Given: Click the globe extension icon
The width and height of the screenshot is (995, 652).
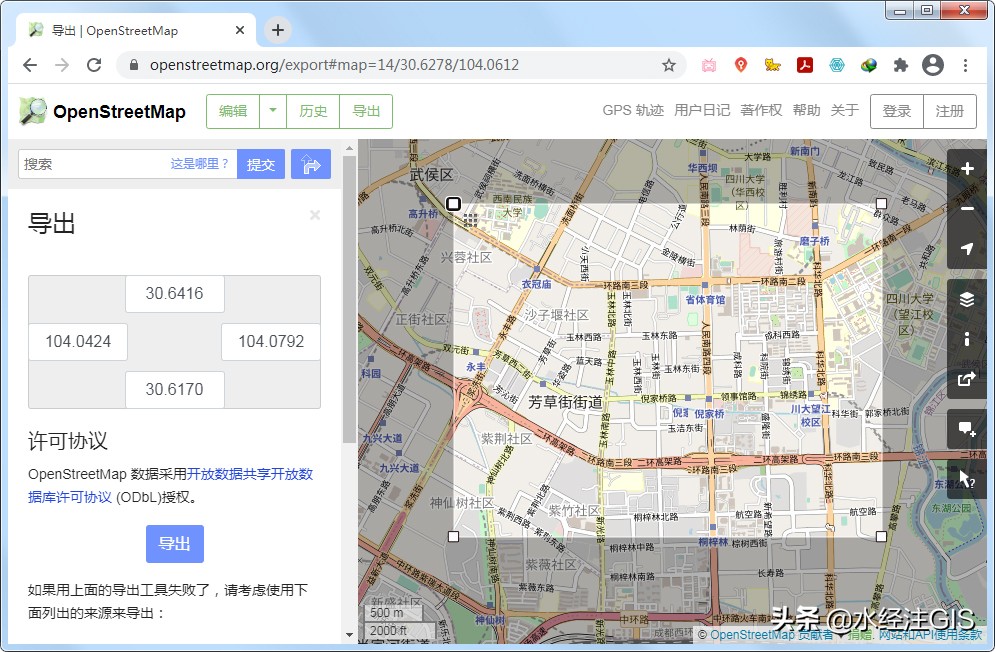Looking at the screenshot, I should click(x=869, y=65).
